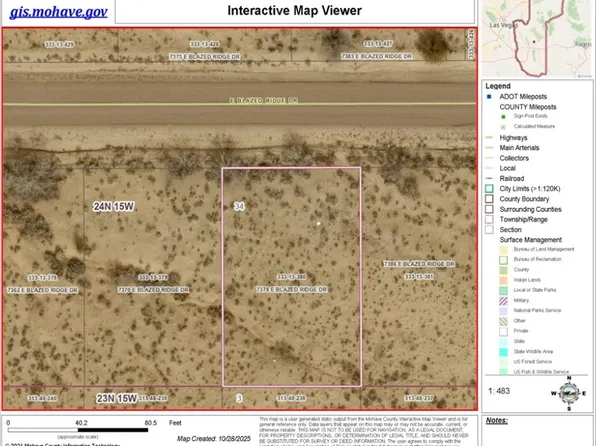Image resolution: width=596 pixels, height=446 pixels.
Task: Click the County Boundary box symbol
Action: [x=489, y=199]
